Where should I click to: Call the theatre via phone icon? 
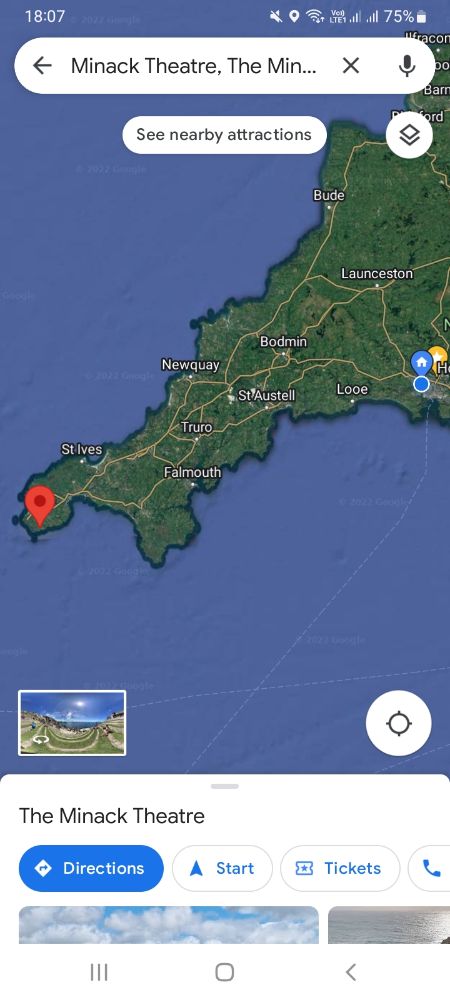[431, 868]
